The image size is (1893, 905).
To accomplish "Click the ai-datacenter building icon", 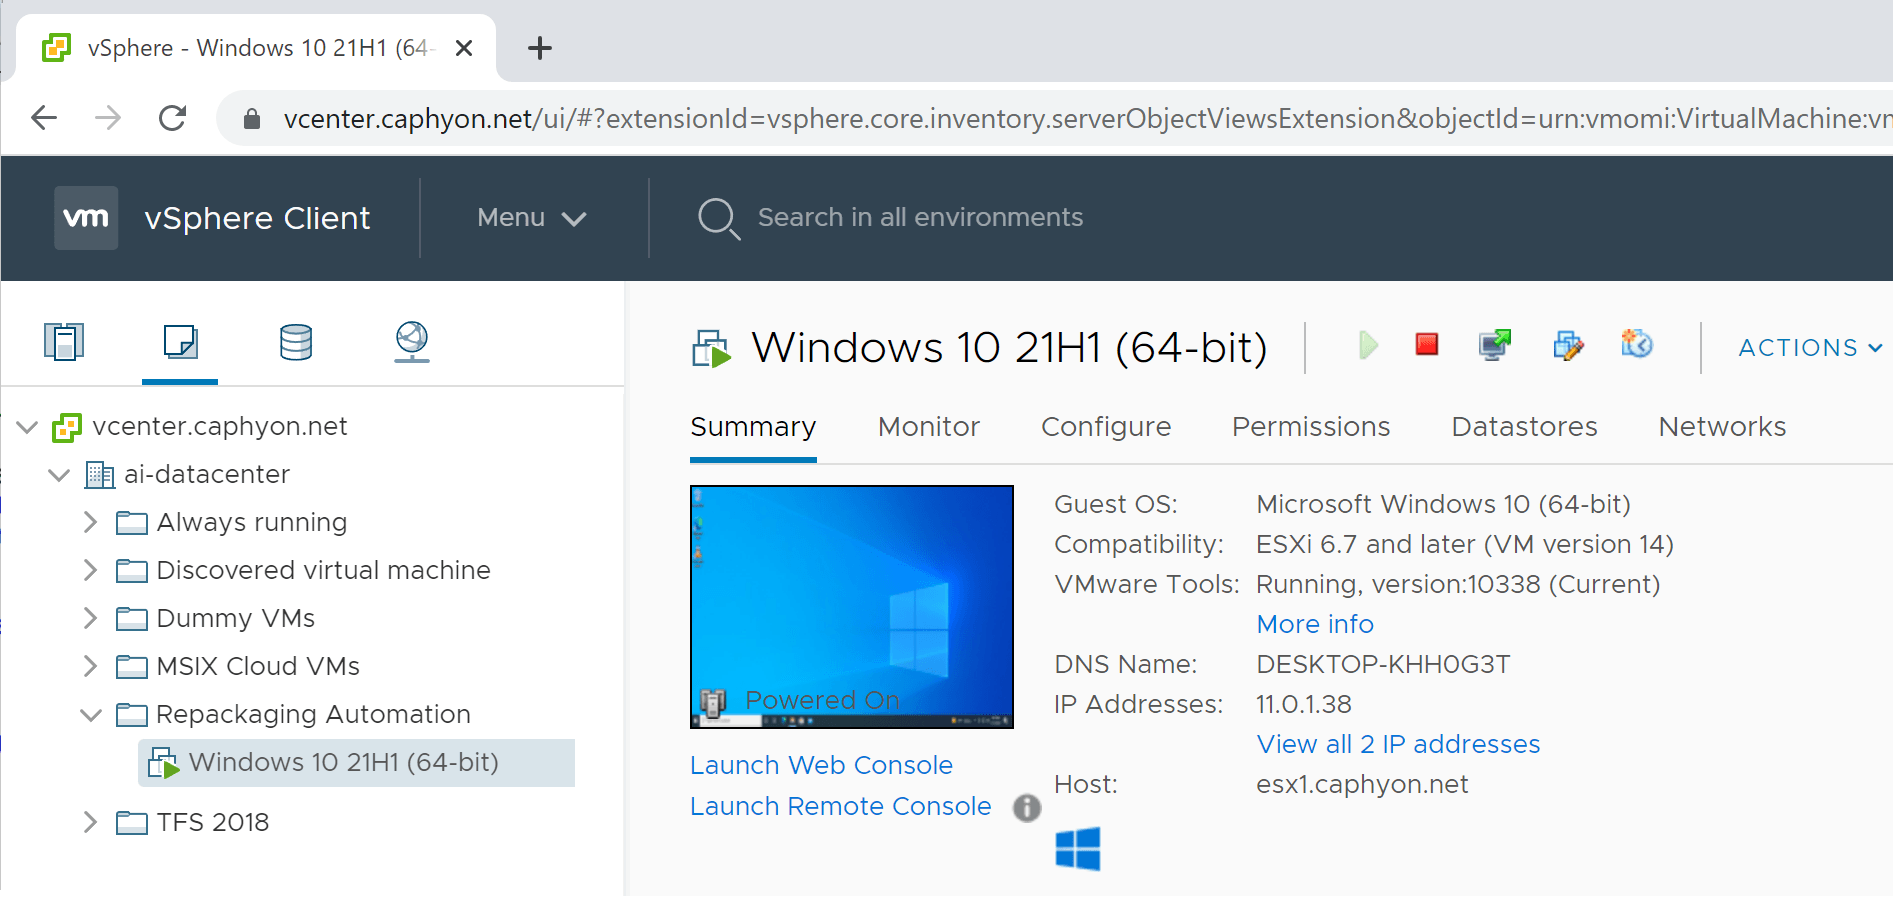I will (x=99, y=474).
